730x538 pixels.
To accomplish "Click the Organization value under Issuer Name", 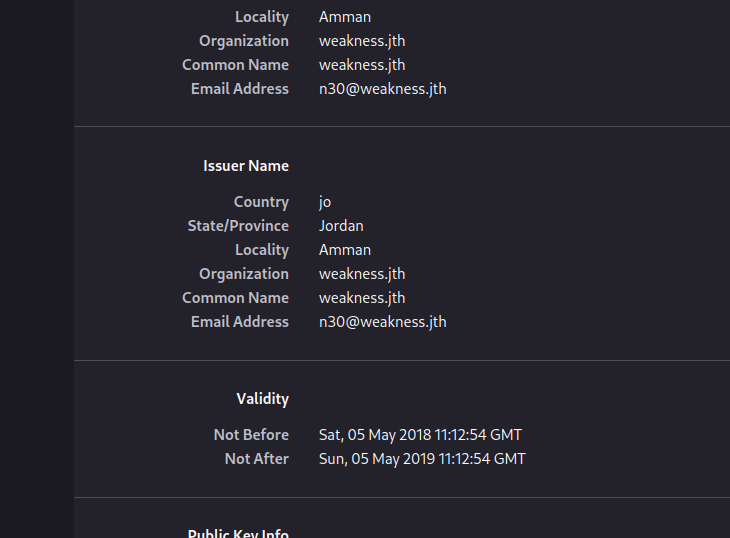I will tap(362, 274).
